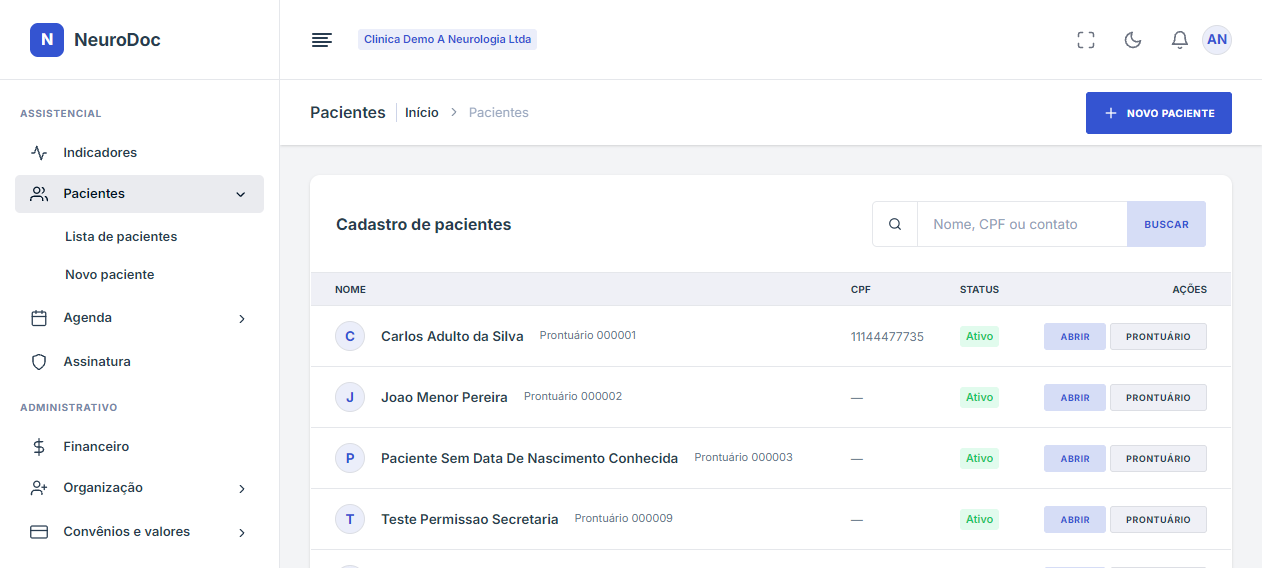Click Prontuário 000003 label
1262x568 pixels.
(x=743, y=457)
